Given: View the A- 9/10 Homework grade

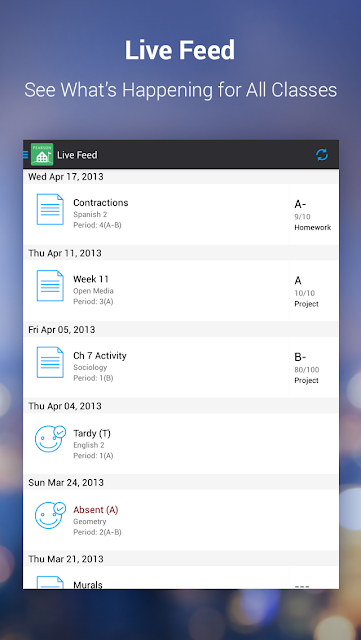Looking at the screenshot, I should (313, 215).
